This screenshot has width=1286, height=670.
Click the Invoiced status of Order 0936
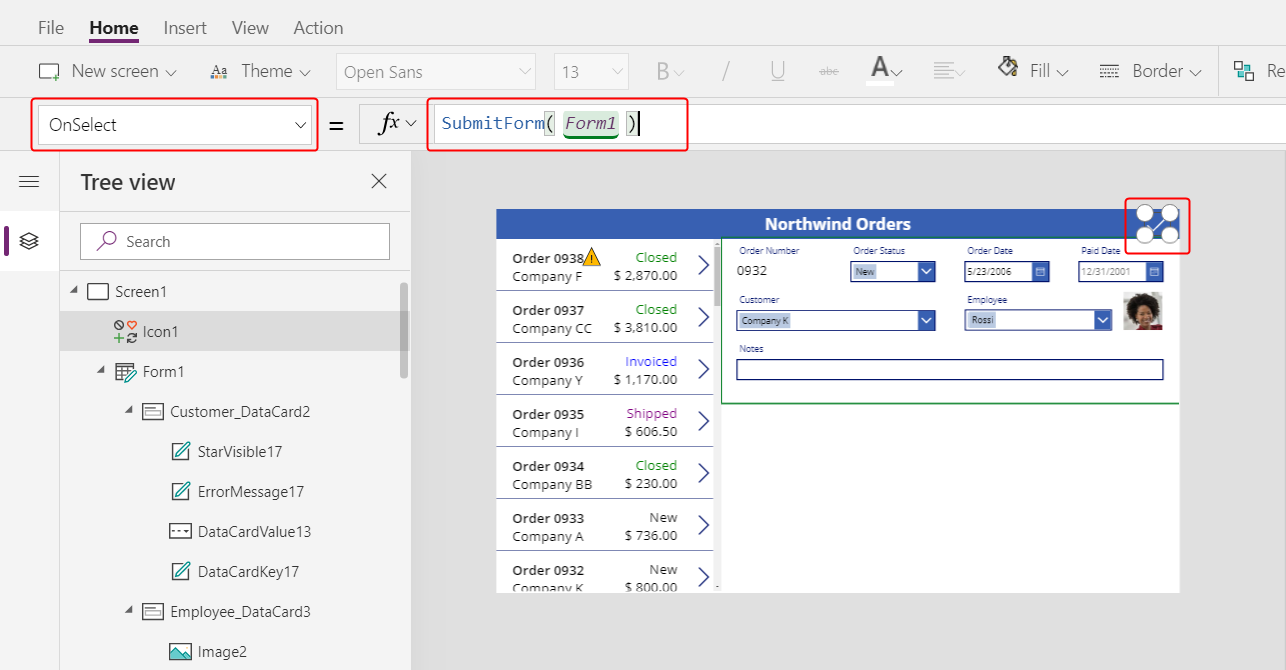pyautogui.click(x=651, y=361)
